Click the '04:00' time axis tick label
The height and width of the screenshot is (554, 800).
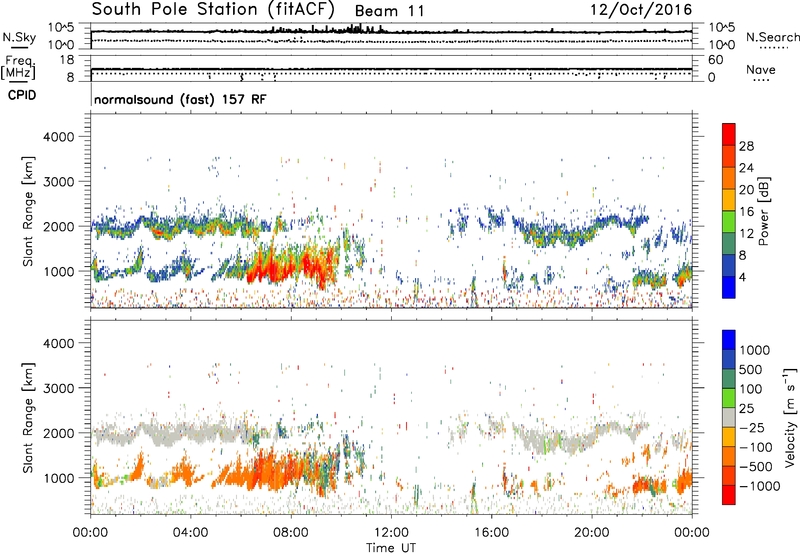point(190,533)
